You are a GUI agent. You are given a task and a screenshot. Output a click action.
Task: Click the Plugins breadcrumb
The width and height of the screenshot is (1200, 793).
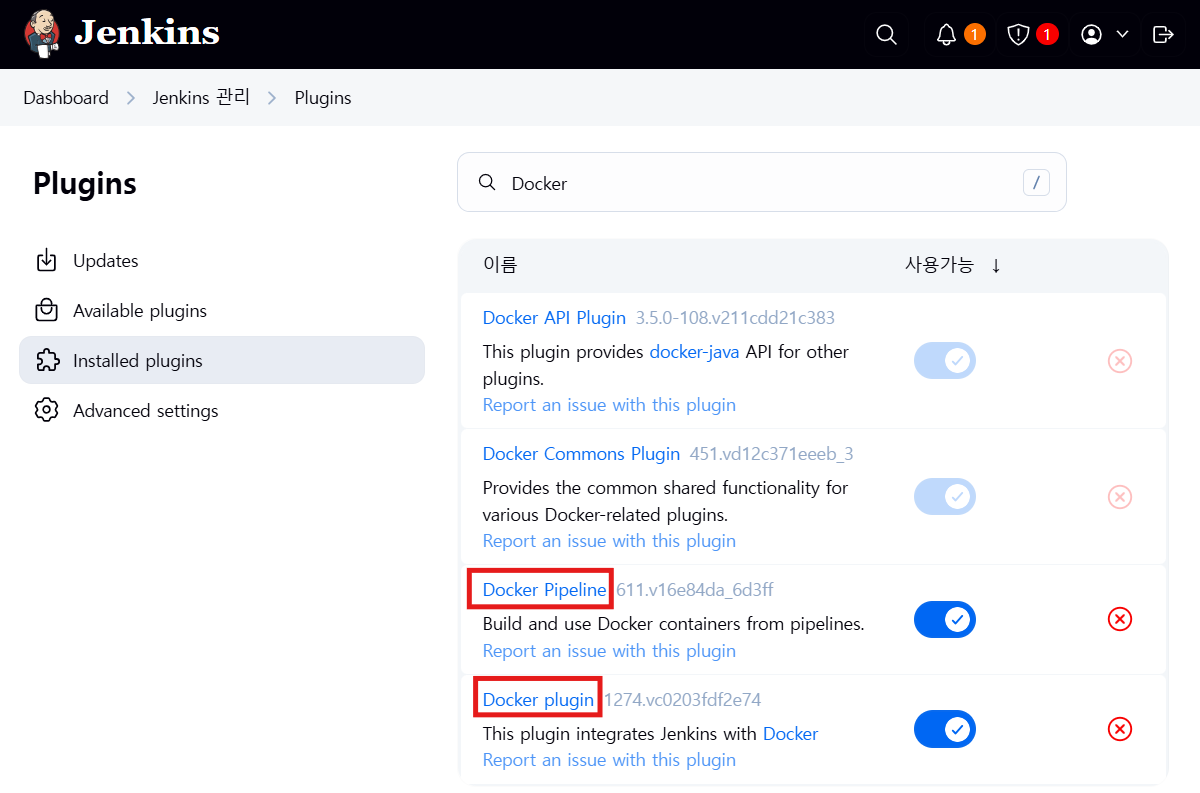tap(323, 98)
